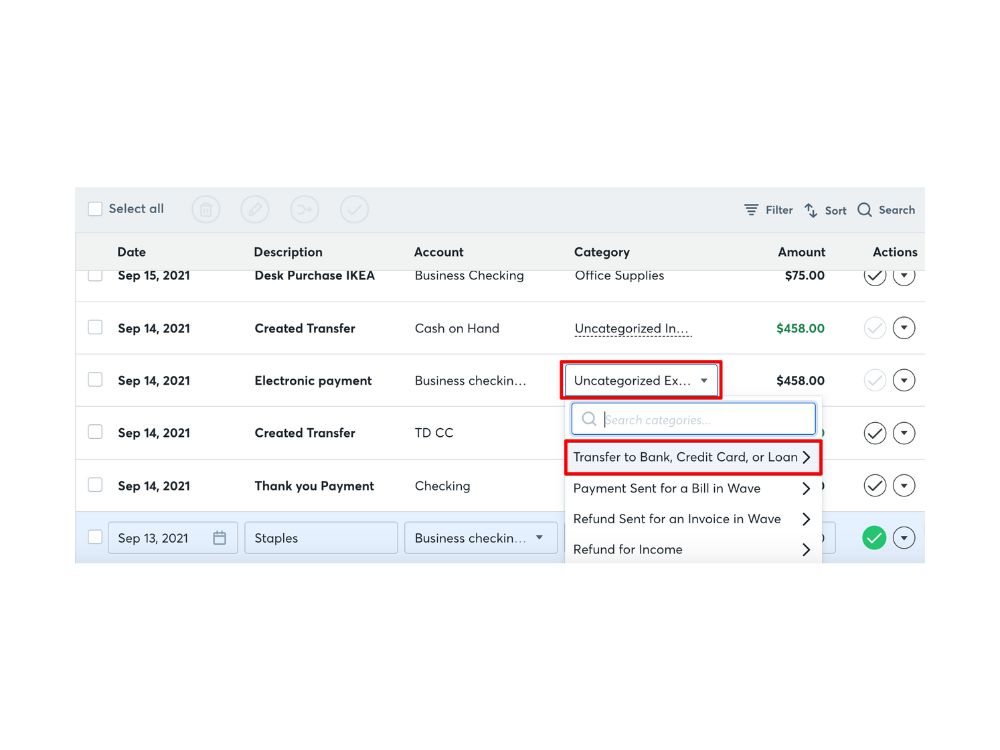Open the Filter options
The height and width of the screenshot is (750, 1000).
click(x=768, y=210)
